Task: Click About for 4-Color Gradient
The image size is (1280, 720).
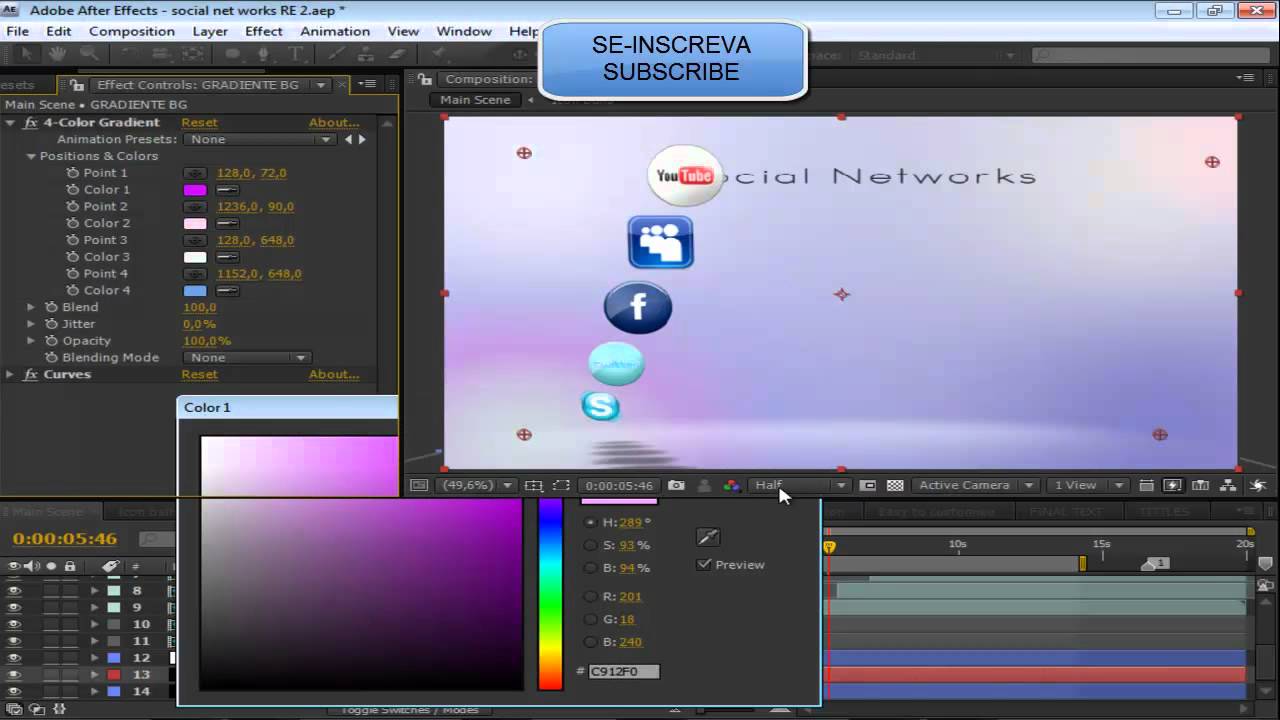Action: 333,123
